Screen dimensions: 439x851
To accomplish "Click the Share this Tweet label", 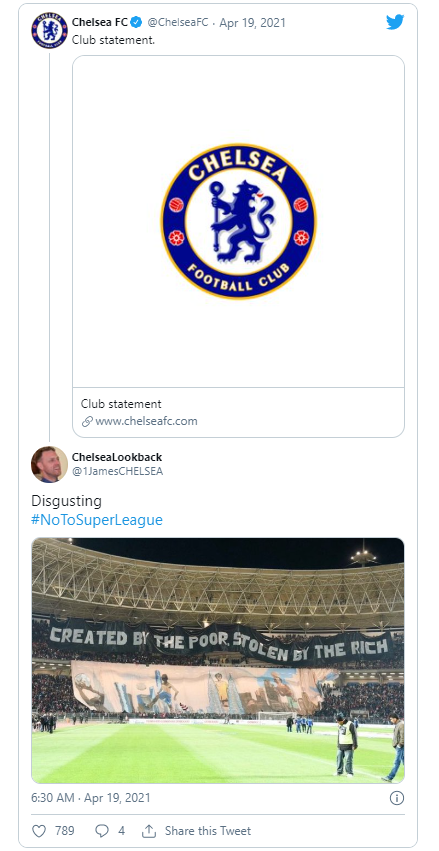I will pos(208,830).
